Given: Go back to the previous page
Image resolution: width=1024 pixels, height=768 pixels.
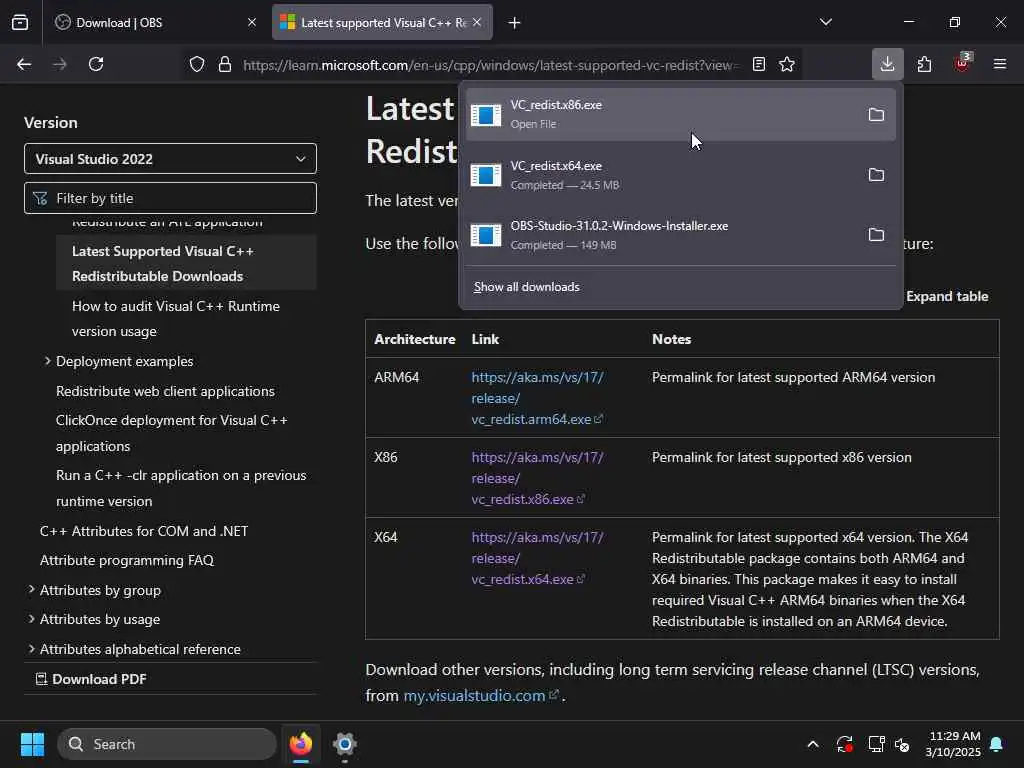Looking at the screenshot, I should coord(24,64).
